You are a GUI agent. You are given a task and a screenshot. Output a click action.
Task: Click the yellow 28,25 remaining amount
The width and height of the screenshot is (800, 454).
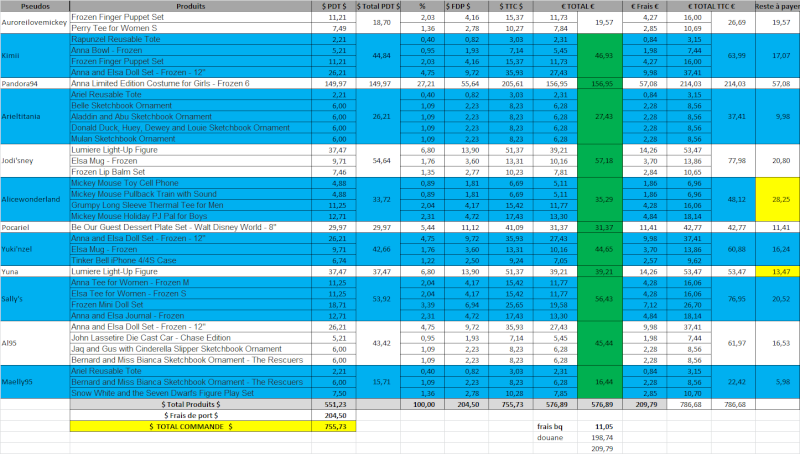(x=777, y=199)
